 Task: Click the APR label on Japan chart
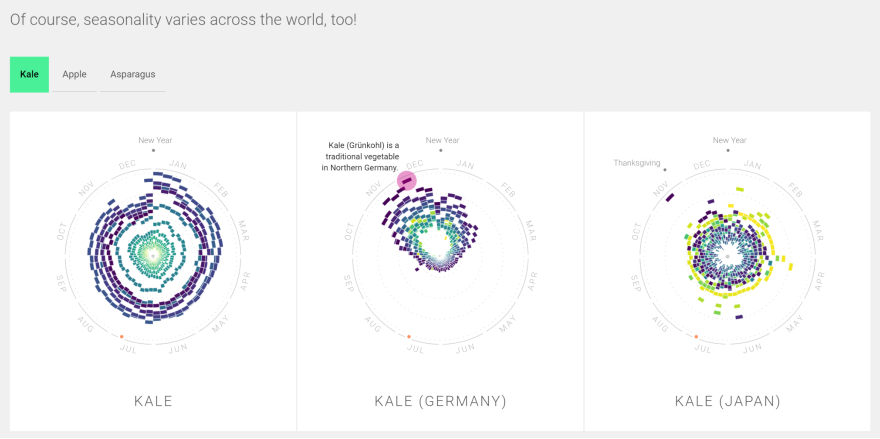click(x=818, y=280)
